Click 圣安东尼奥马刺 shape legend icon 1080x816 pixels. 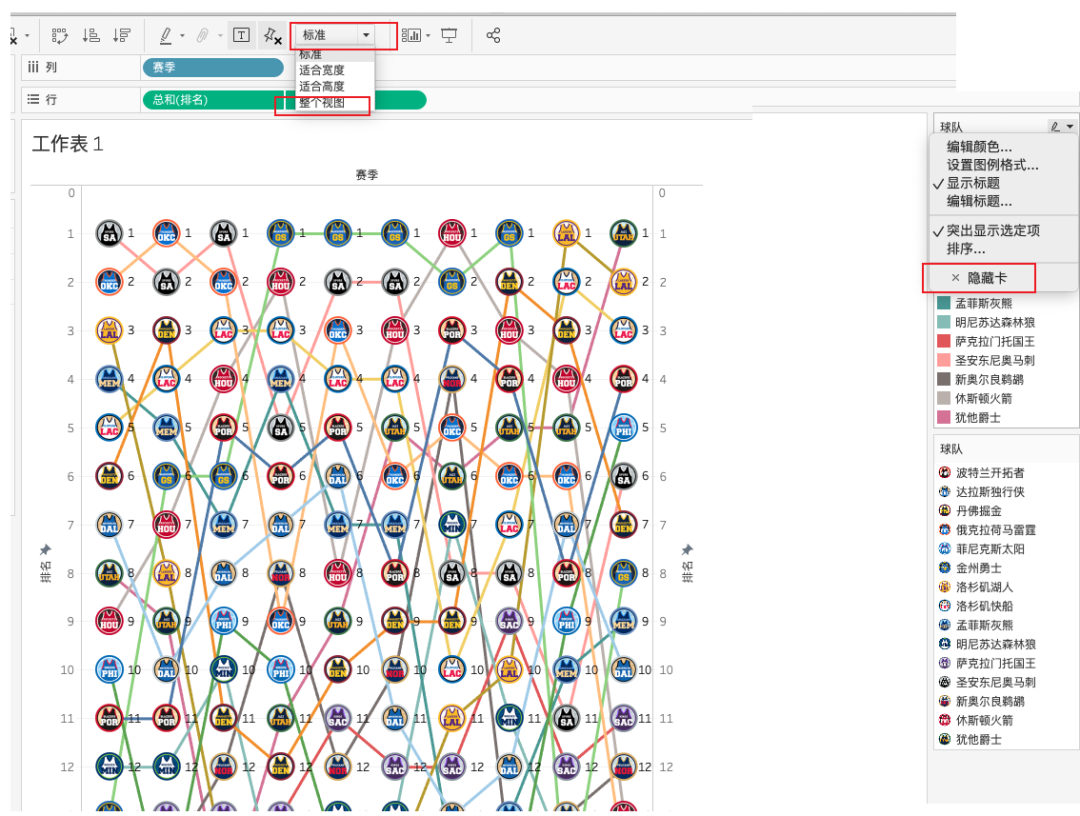945,682
